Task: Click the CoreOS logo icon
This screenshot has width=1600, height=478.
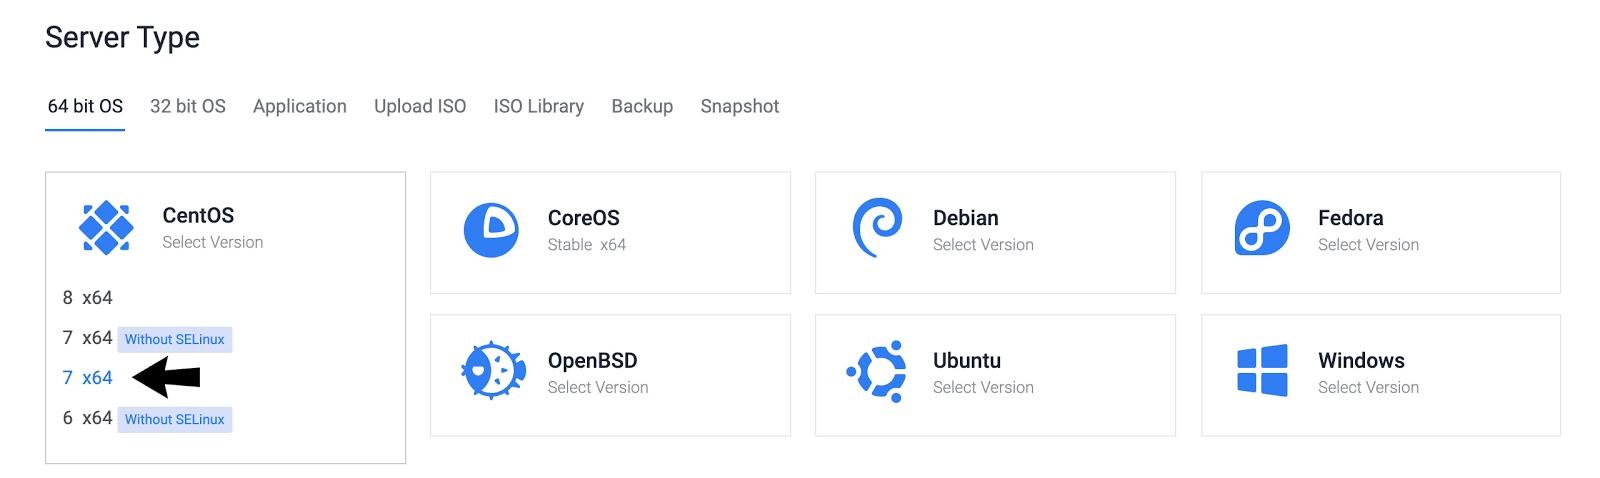Action: click(491, 231)
